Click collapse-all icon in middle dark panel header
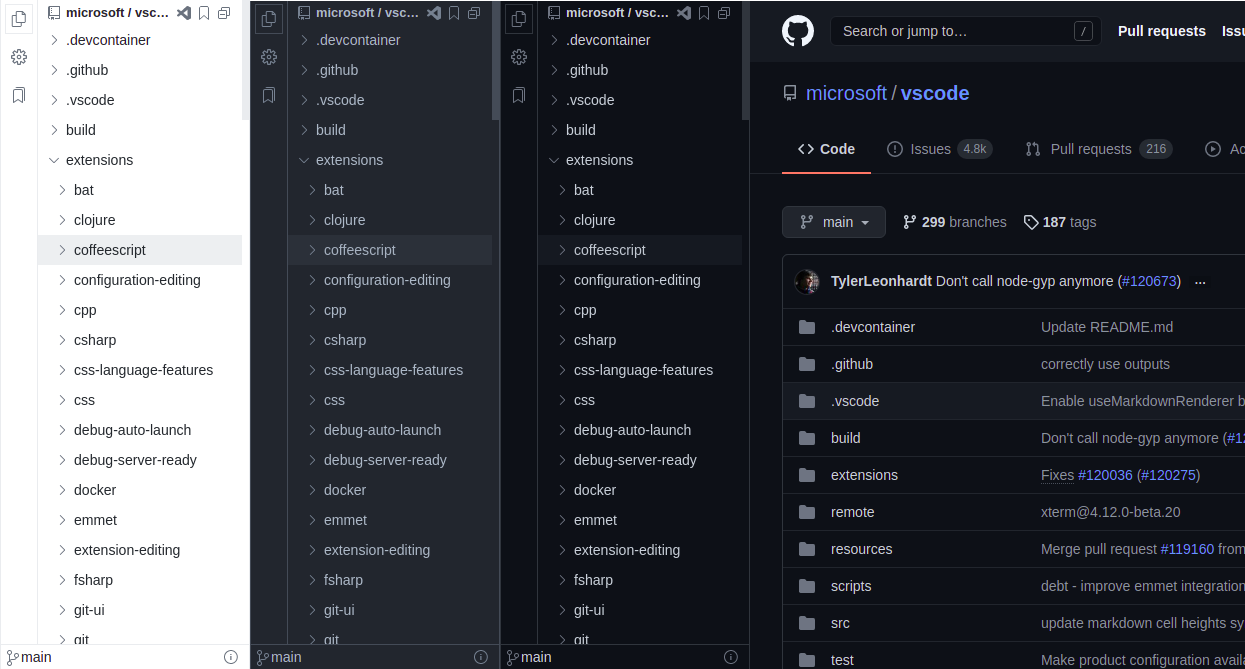The width and height of the screenshot is (1245, 669). click(x=474, y=13)
